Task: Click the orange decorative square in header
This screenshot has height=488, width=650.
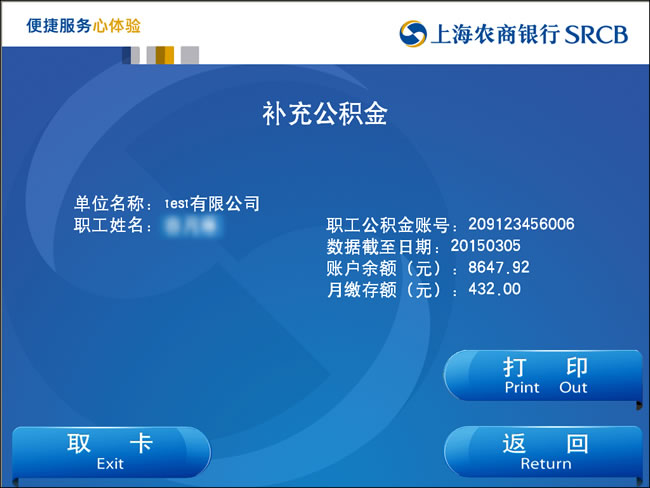Action: 167,55
